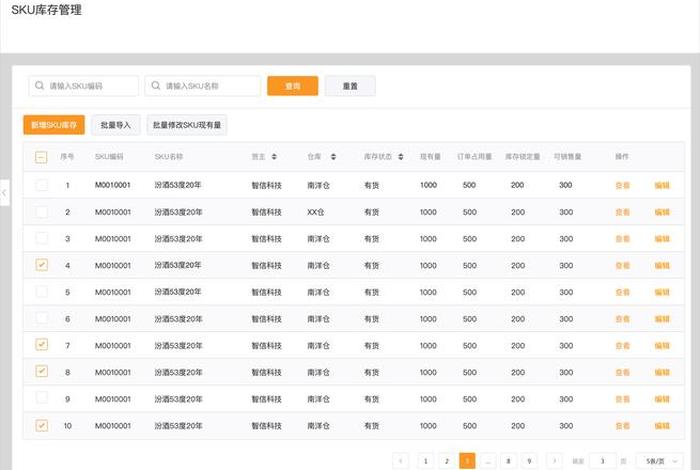This screenshot has height=470, width=700.
Task: Open 编辑 for row 6
Action: pos(662,319)
